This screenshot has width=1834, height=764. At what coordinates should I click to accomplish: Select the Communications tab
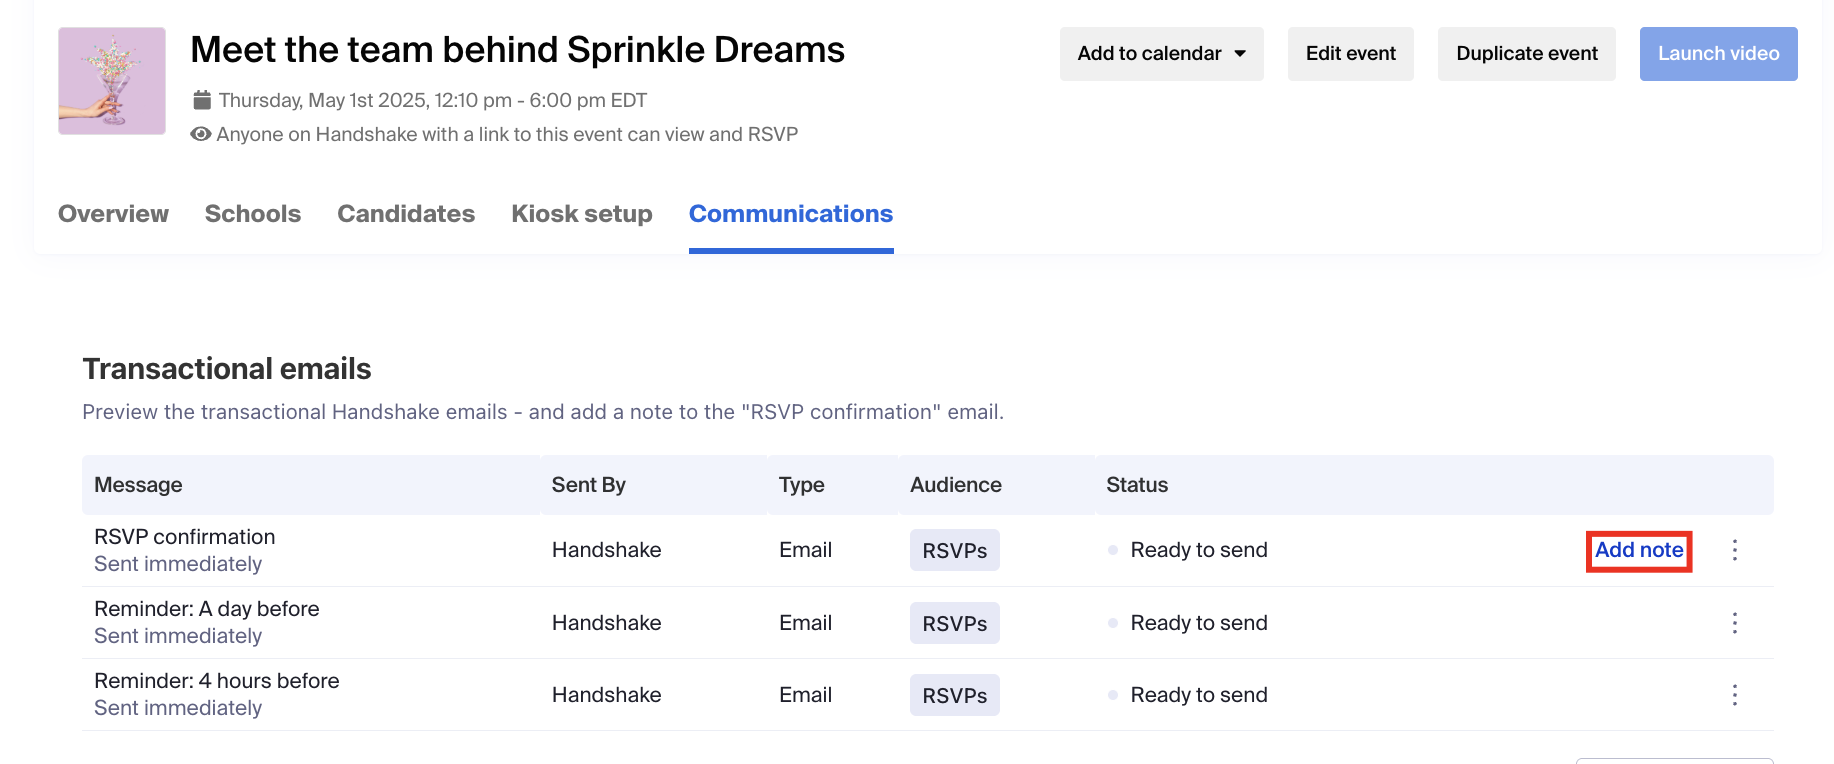tap(791, 214)
